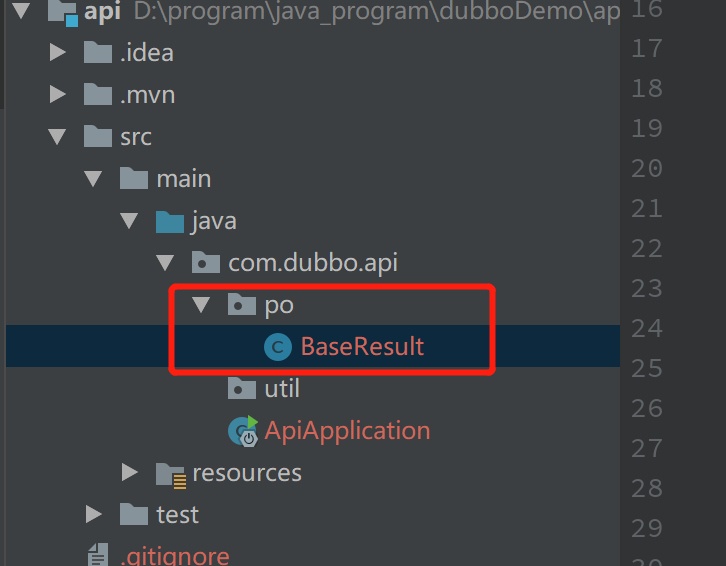Click the api module icon
Viewport: 726px width, 566px height.
pos(63,13)
